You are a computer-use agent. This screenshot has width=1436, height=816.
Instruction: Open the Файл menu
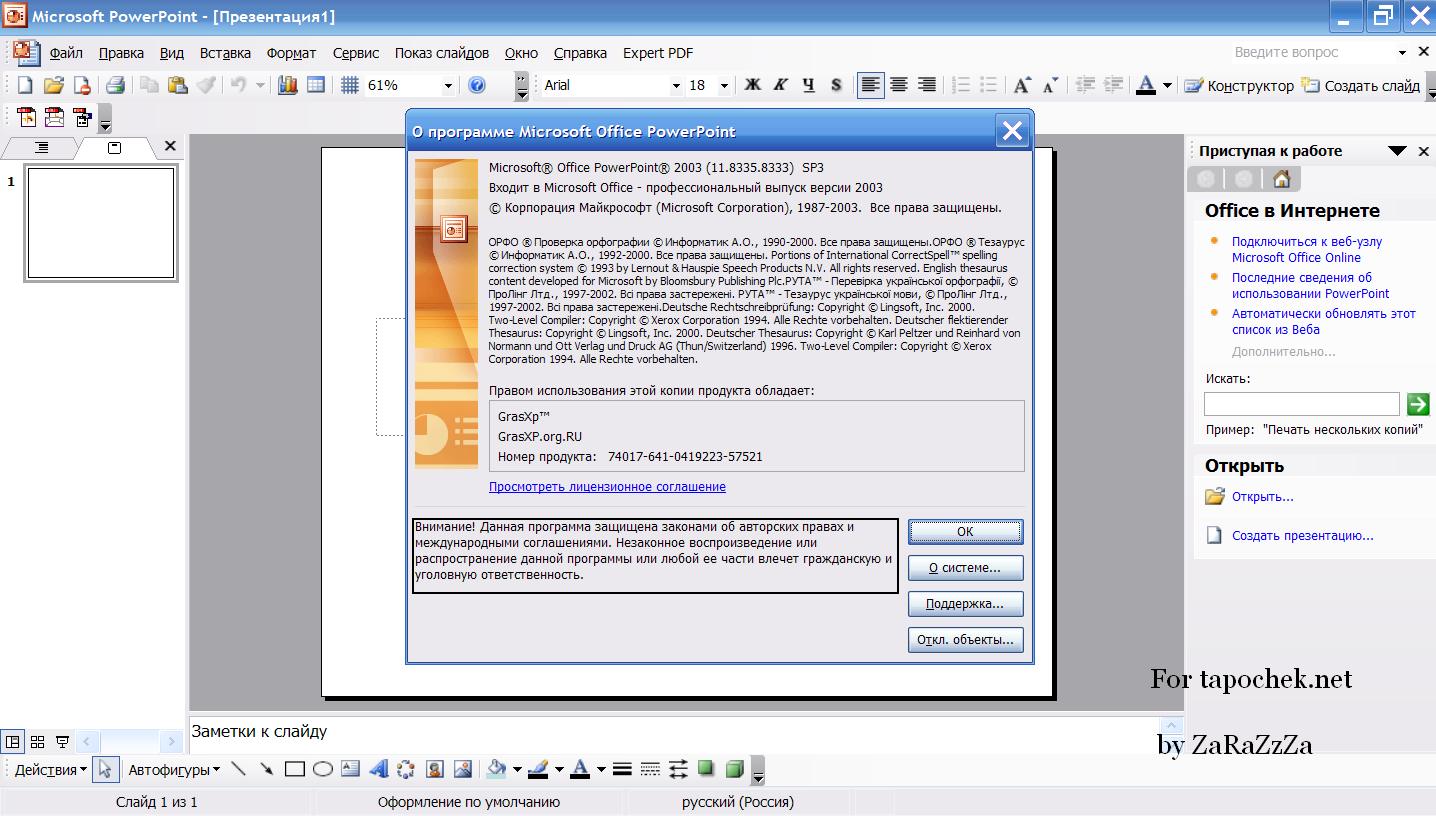[66, 53]
